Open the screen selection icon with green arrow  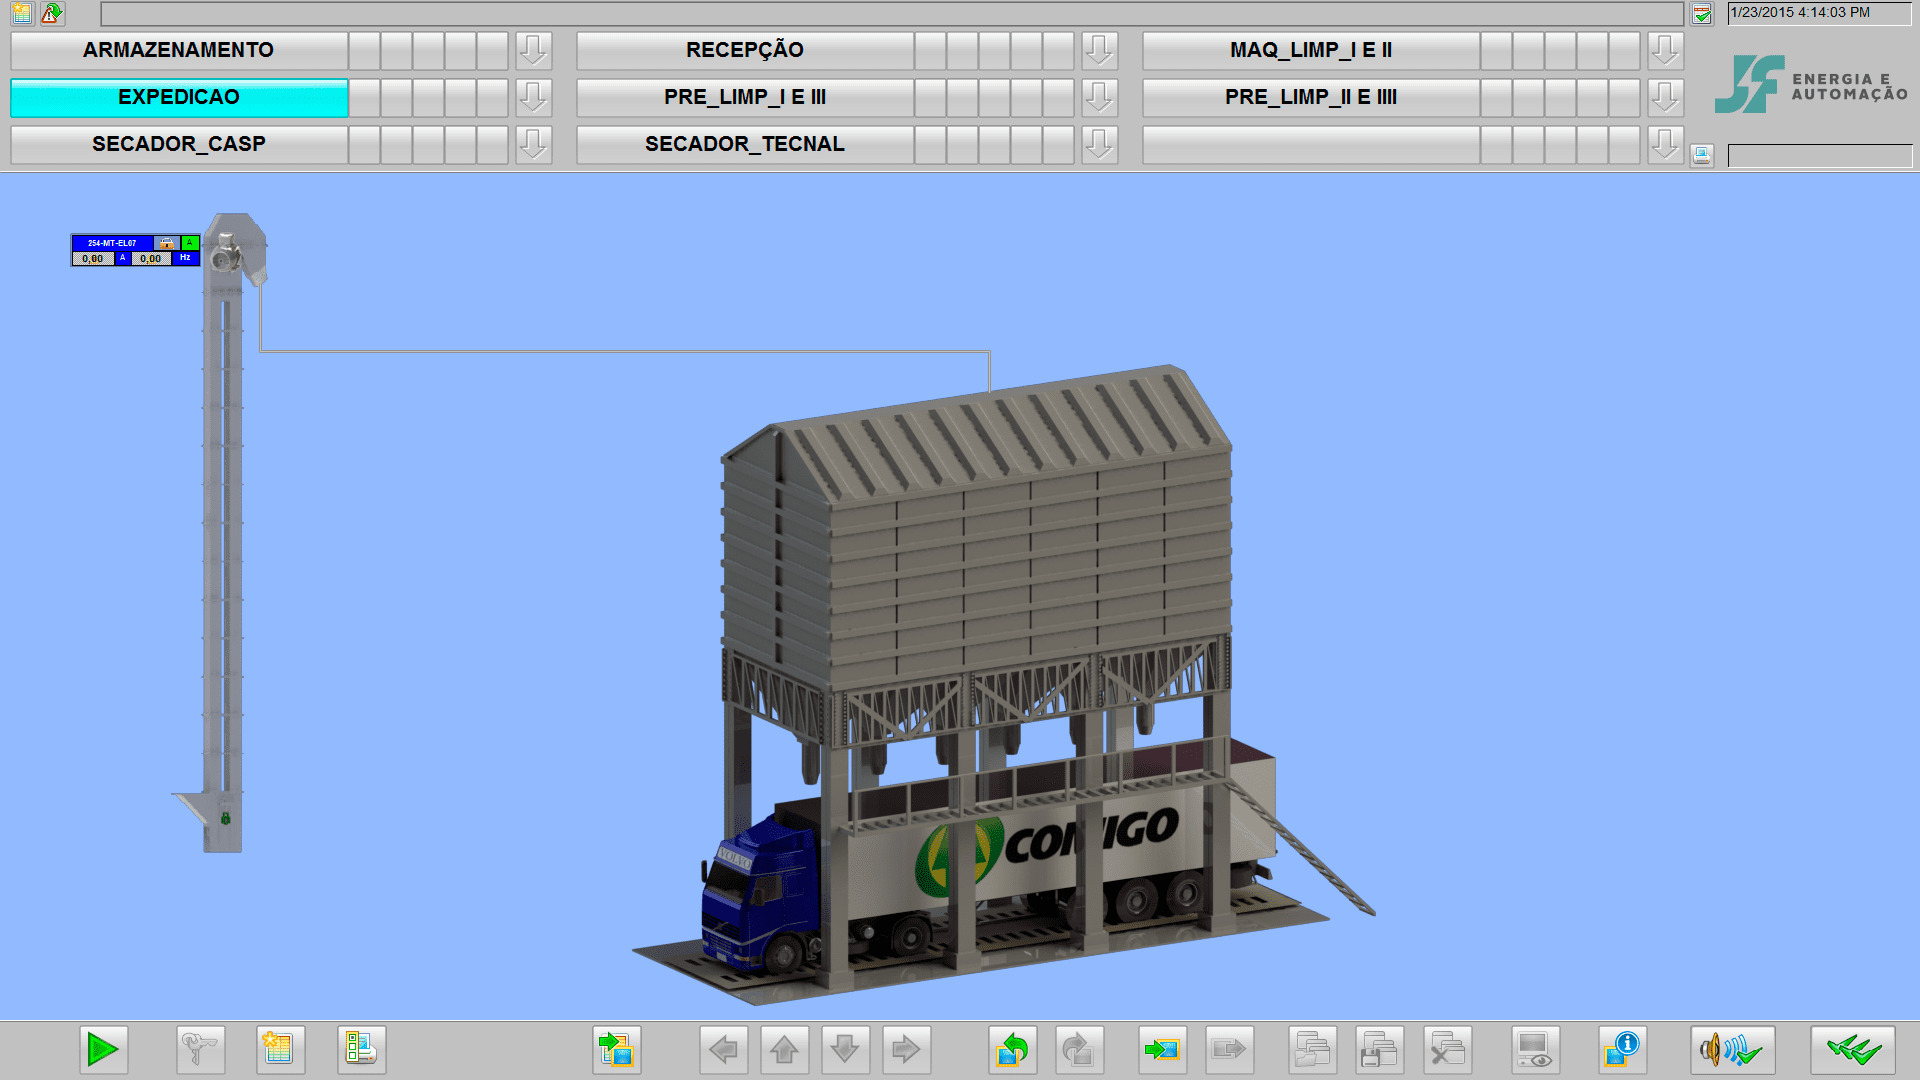pyautogui.click(x=616, y=1049)
